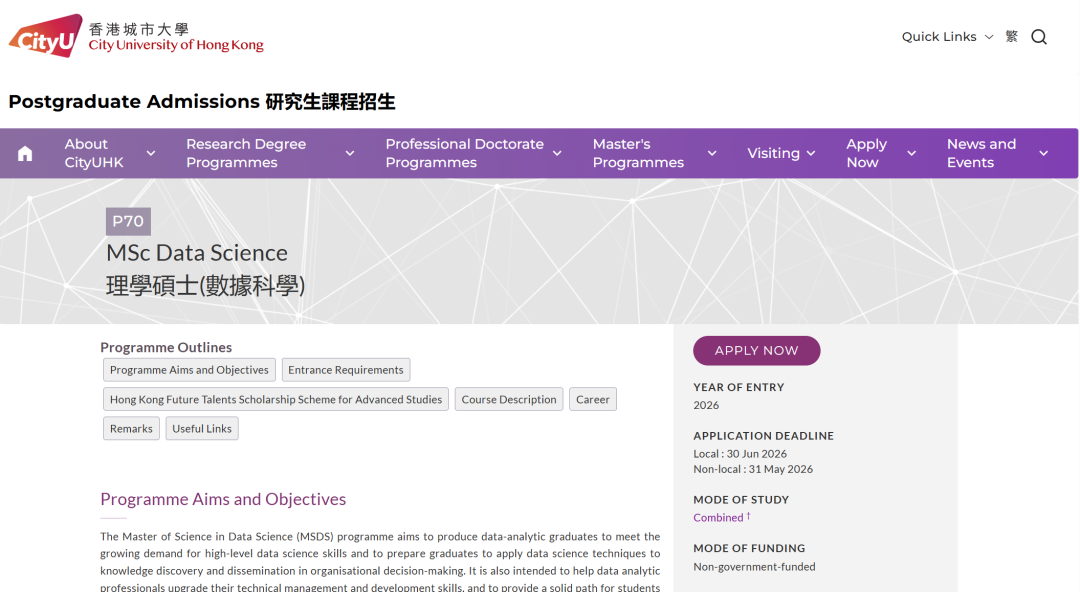Open the CityU logo homepage link
This screenshot has height=592, width=1080.
136,36
